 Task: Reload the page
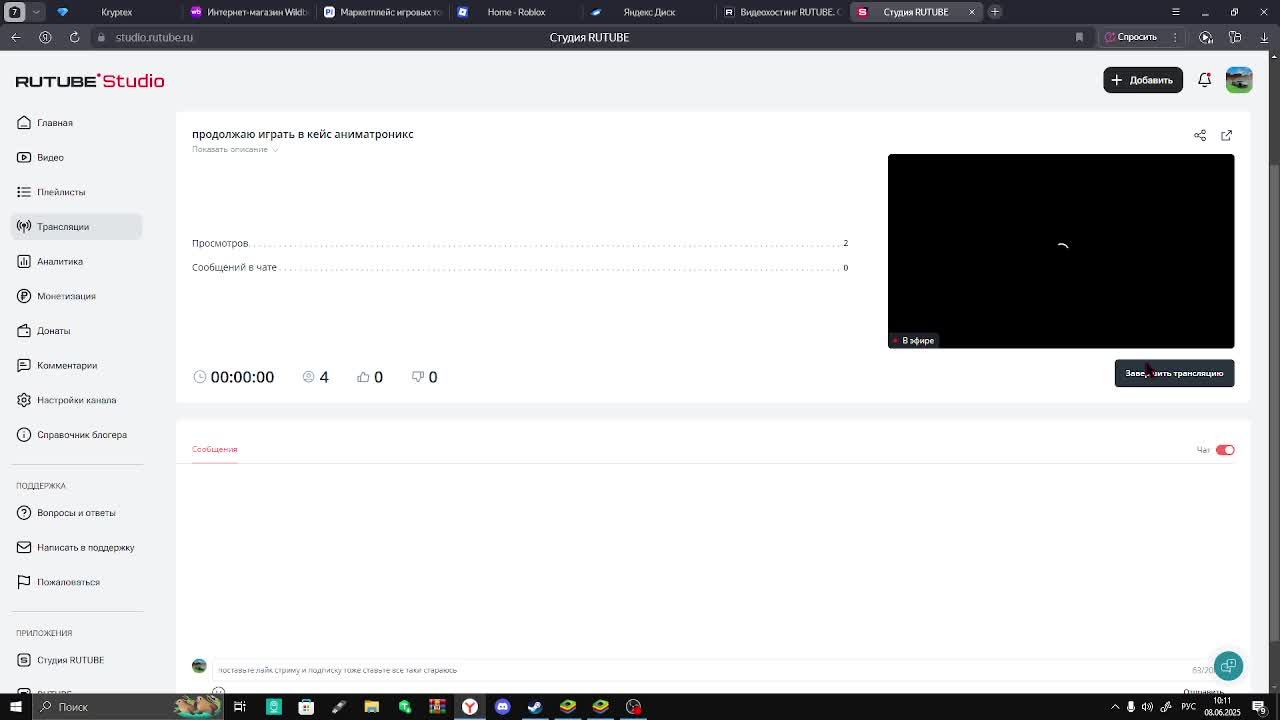tap(74, 37)
